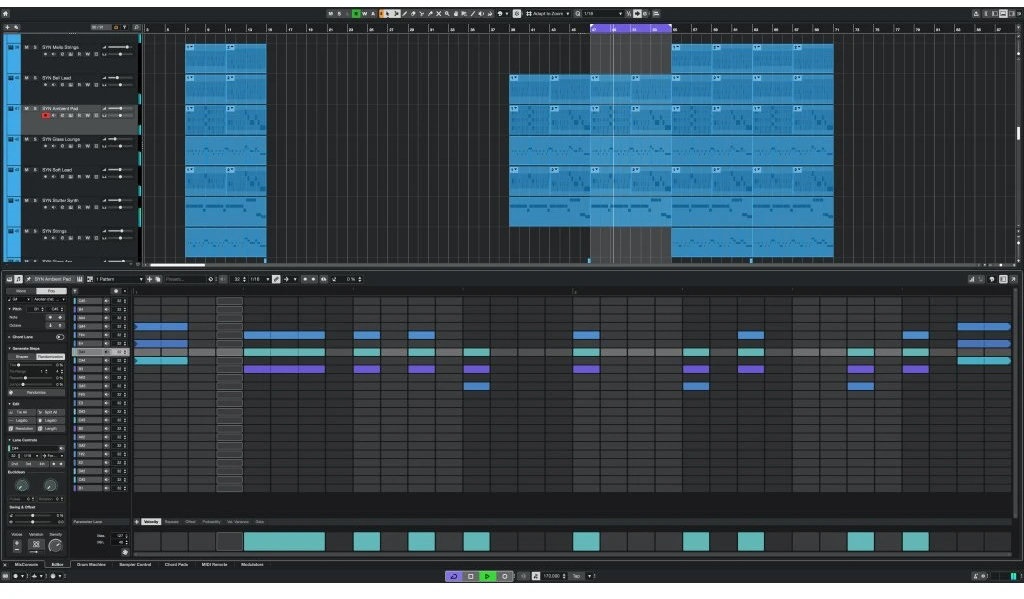Click the playback direction arrow icon
1024x599 pixels.
tap(286, 279)
